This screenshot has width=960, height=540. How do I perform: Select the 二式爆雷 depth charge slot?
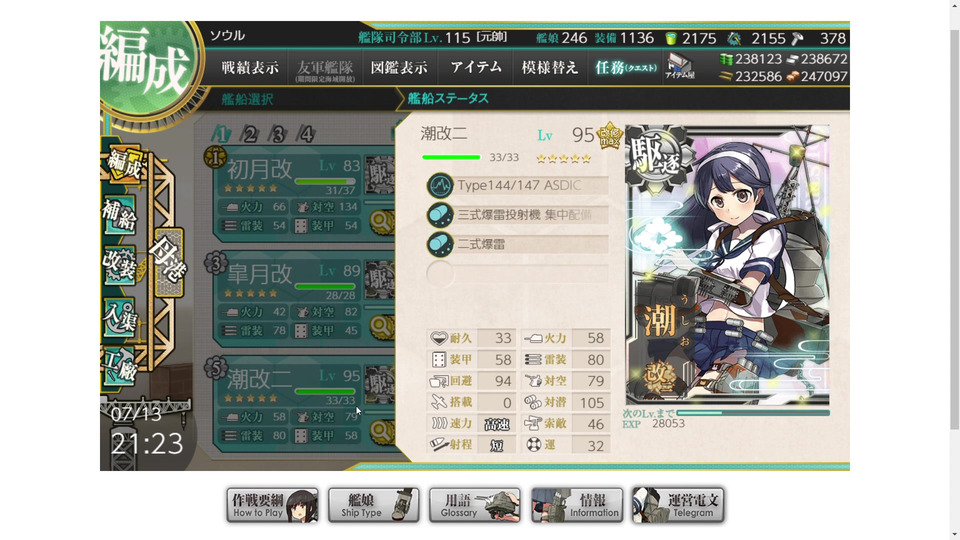517,244
